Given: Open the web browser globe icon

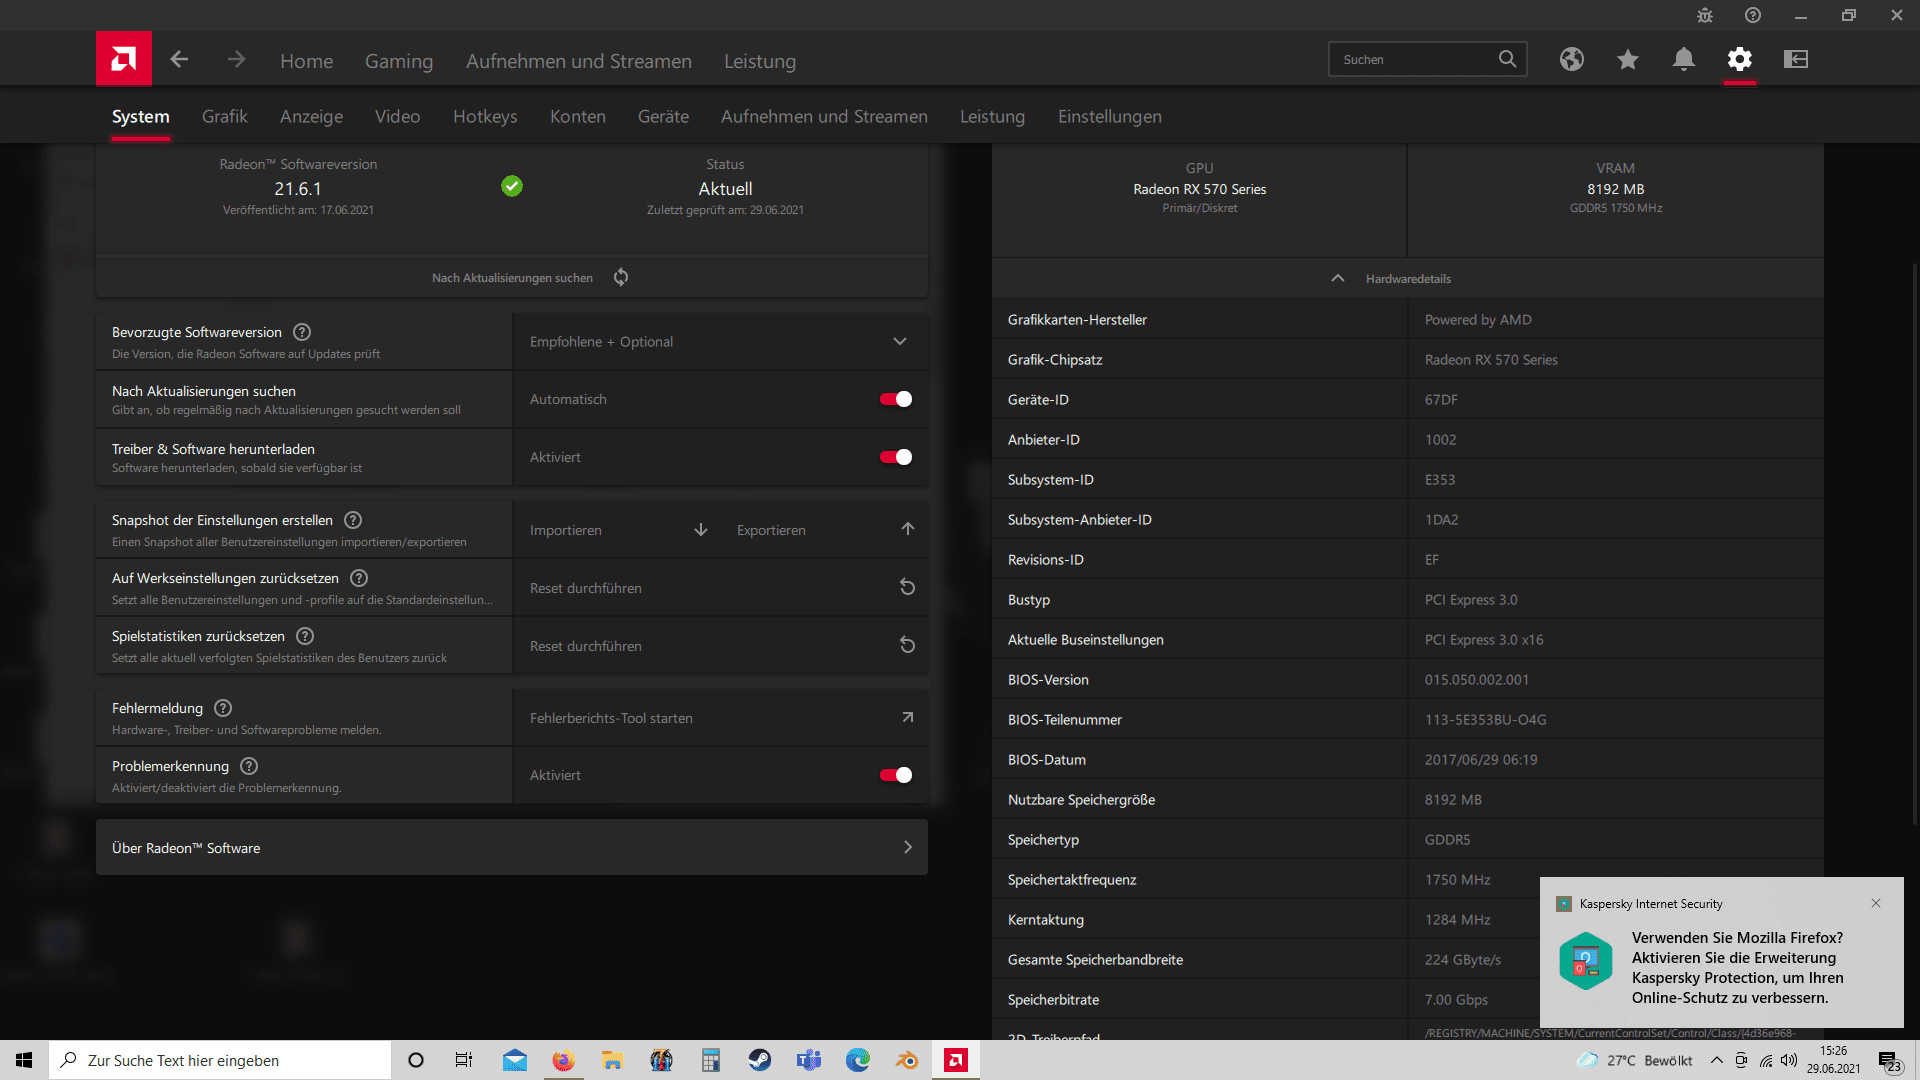Looking at the screenshot, I should (1572, 59).
